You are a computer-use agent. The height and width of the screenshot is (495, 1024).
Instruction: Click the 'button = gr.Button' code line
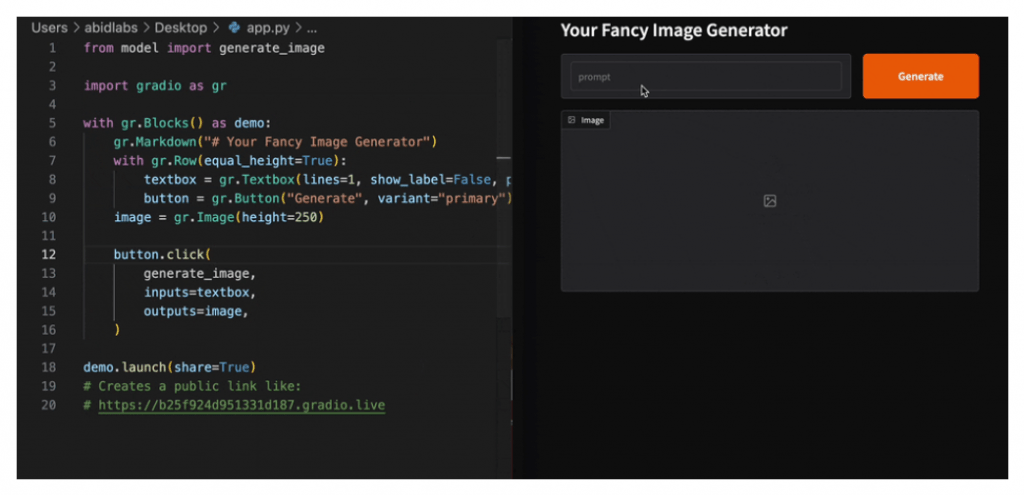tap(327, 199)
